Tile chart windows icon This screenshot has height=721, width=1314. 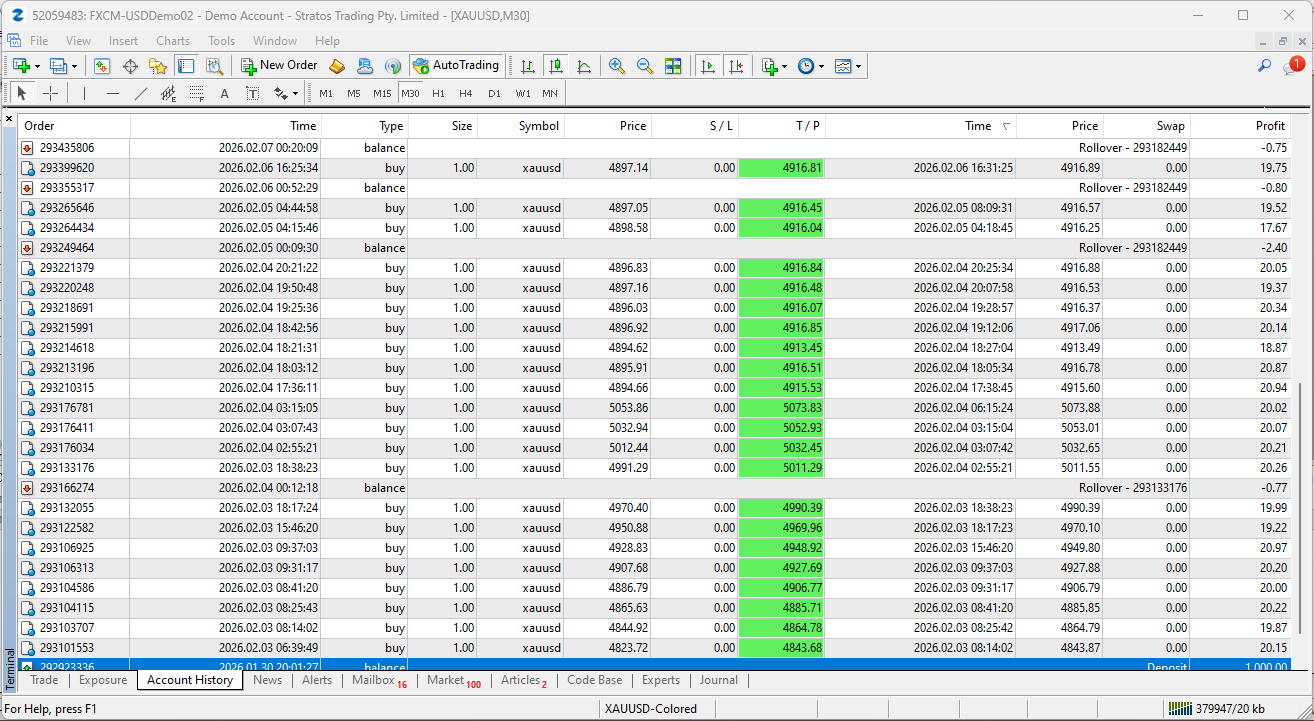coord(673,66)
